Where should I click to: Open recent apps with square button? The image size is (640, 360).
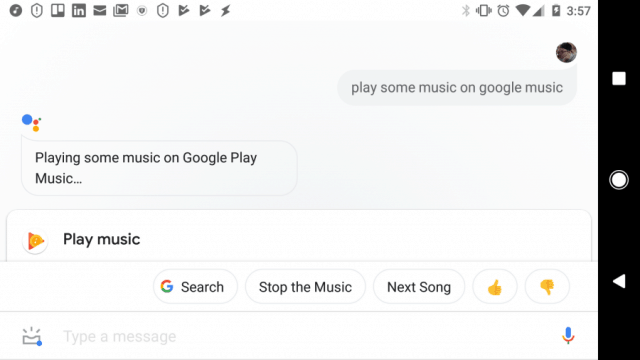tap(619, 78)
